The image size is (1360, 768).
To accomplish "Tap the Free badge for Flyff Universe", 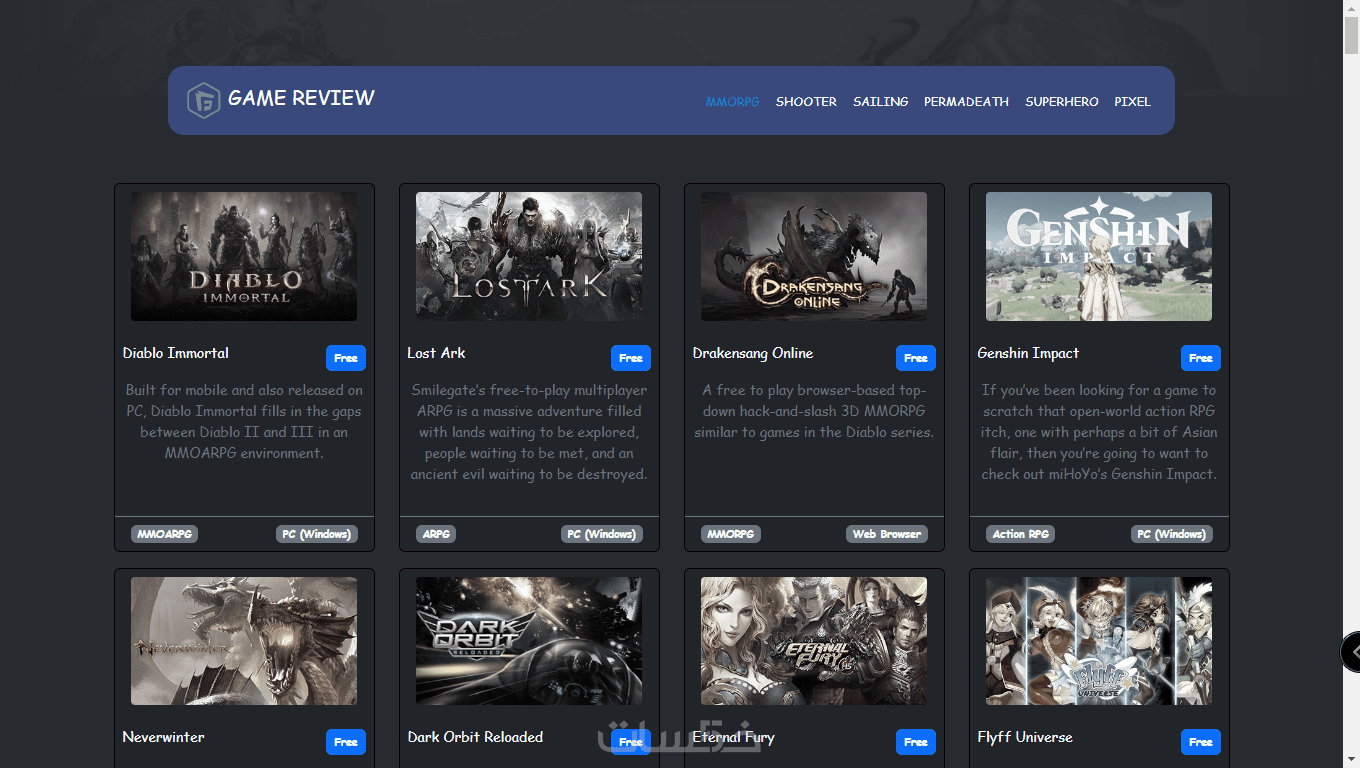I will click(x=1201, y=742).
